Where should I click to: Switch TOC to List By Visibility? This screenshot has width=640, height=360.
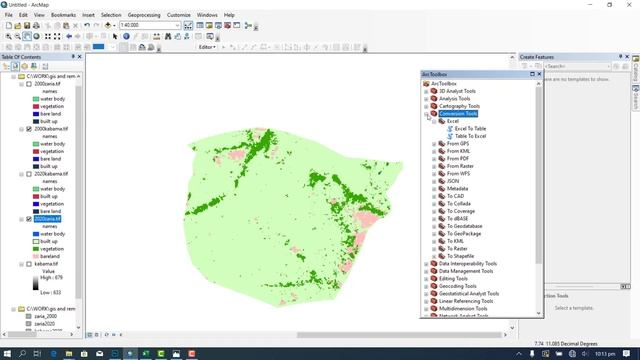point(24,67)
